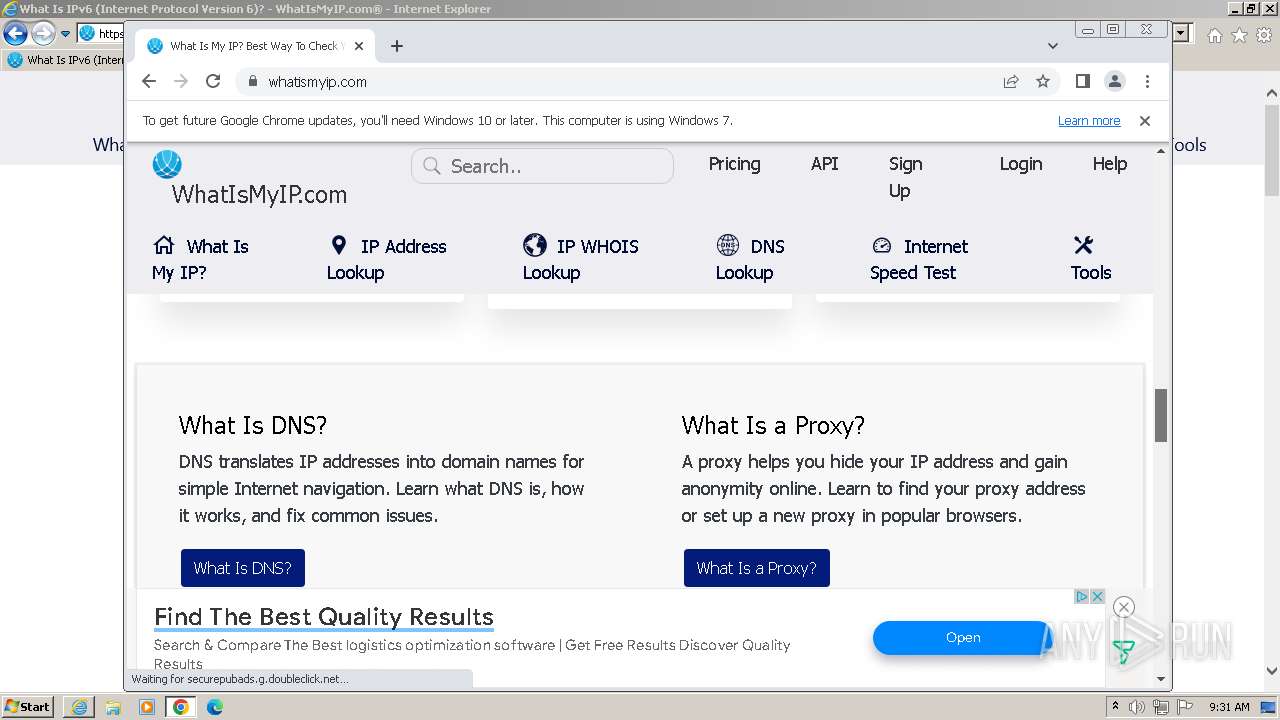Click the Chrome page scroll-up arrow

coord(1161,150)
